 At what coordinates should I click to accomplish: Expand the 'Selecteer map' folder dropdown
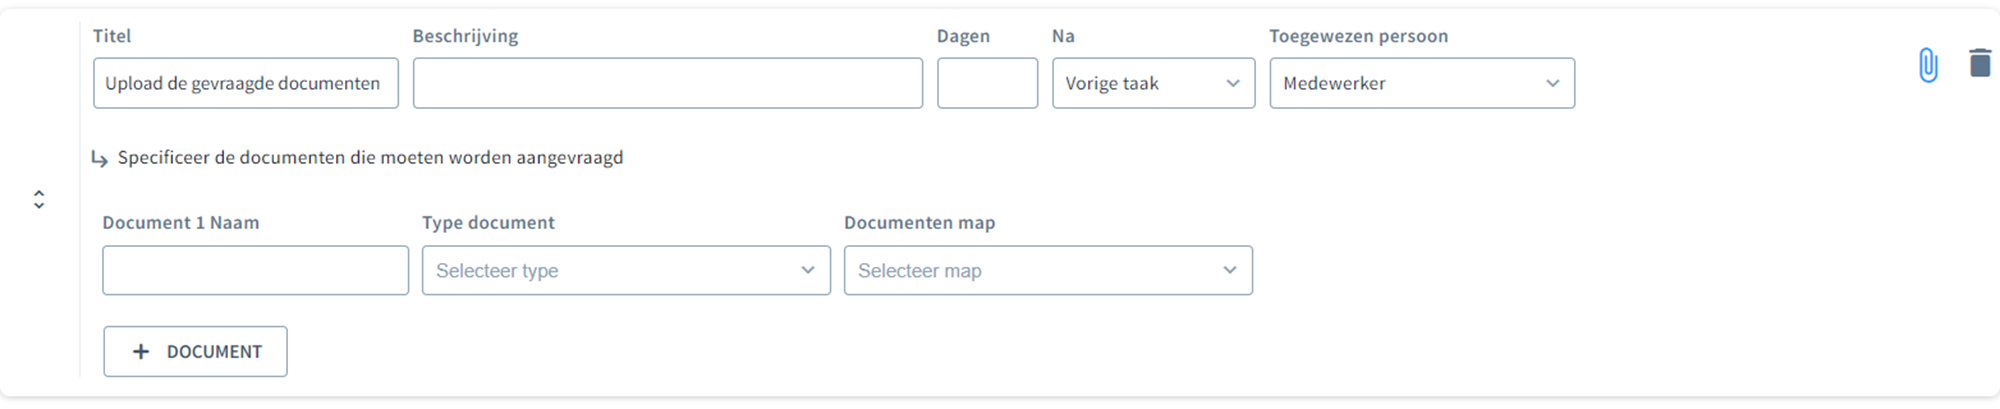coord(1047,270)
